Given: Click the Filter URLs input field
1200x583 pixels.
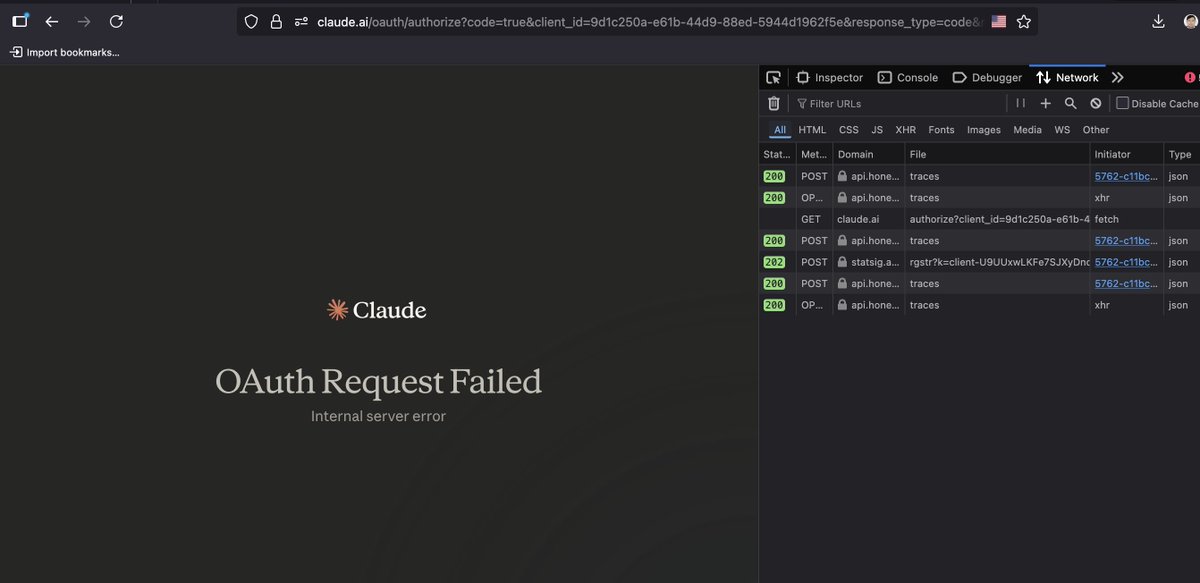Looking at the screenshot, I should pyautogui.click(x=900, y=103).
